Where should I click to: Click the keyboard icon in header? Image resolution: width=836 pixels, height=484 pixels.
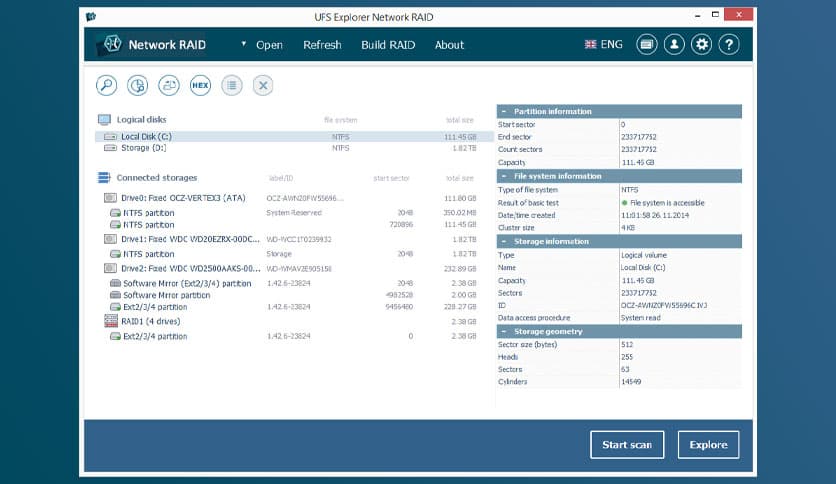tap(647, 45)
